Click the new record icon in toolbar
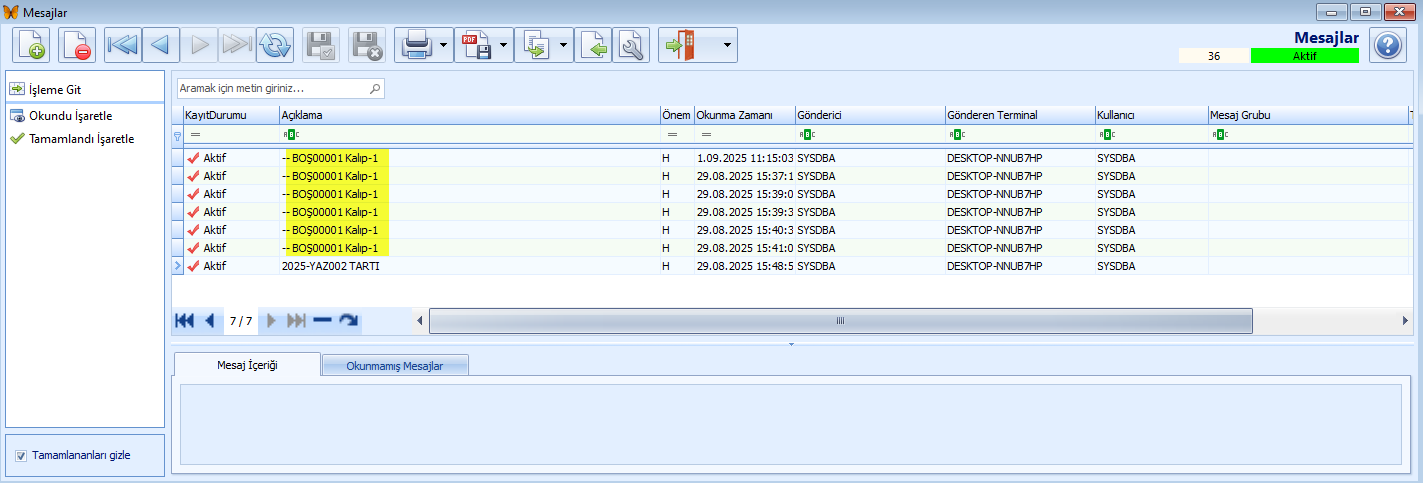Screen dimensions: 1423x483 pyautogui.click(x=31, y=45)
